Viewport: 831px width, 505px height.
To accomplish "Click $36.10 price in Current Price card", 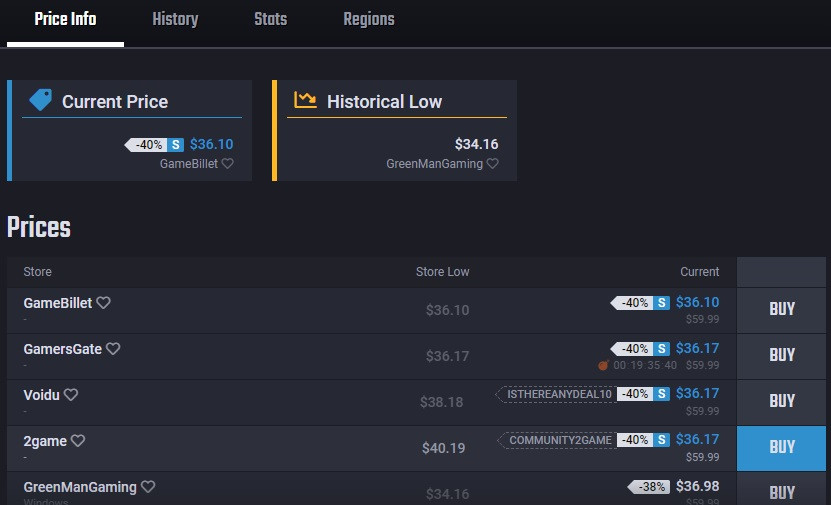I will pyautogui.click(x=211, y=144).
